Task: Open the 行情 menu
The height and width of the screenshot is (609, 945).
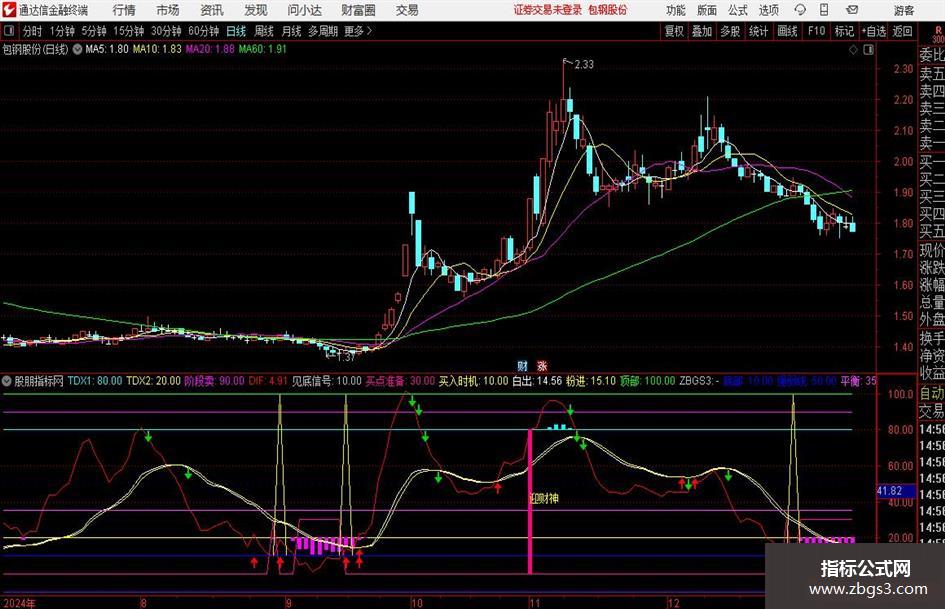Action: 124,10
